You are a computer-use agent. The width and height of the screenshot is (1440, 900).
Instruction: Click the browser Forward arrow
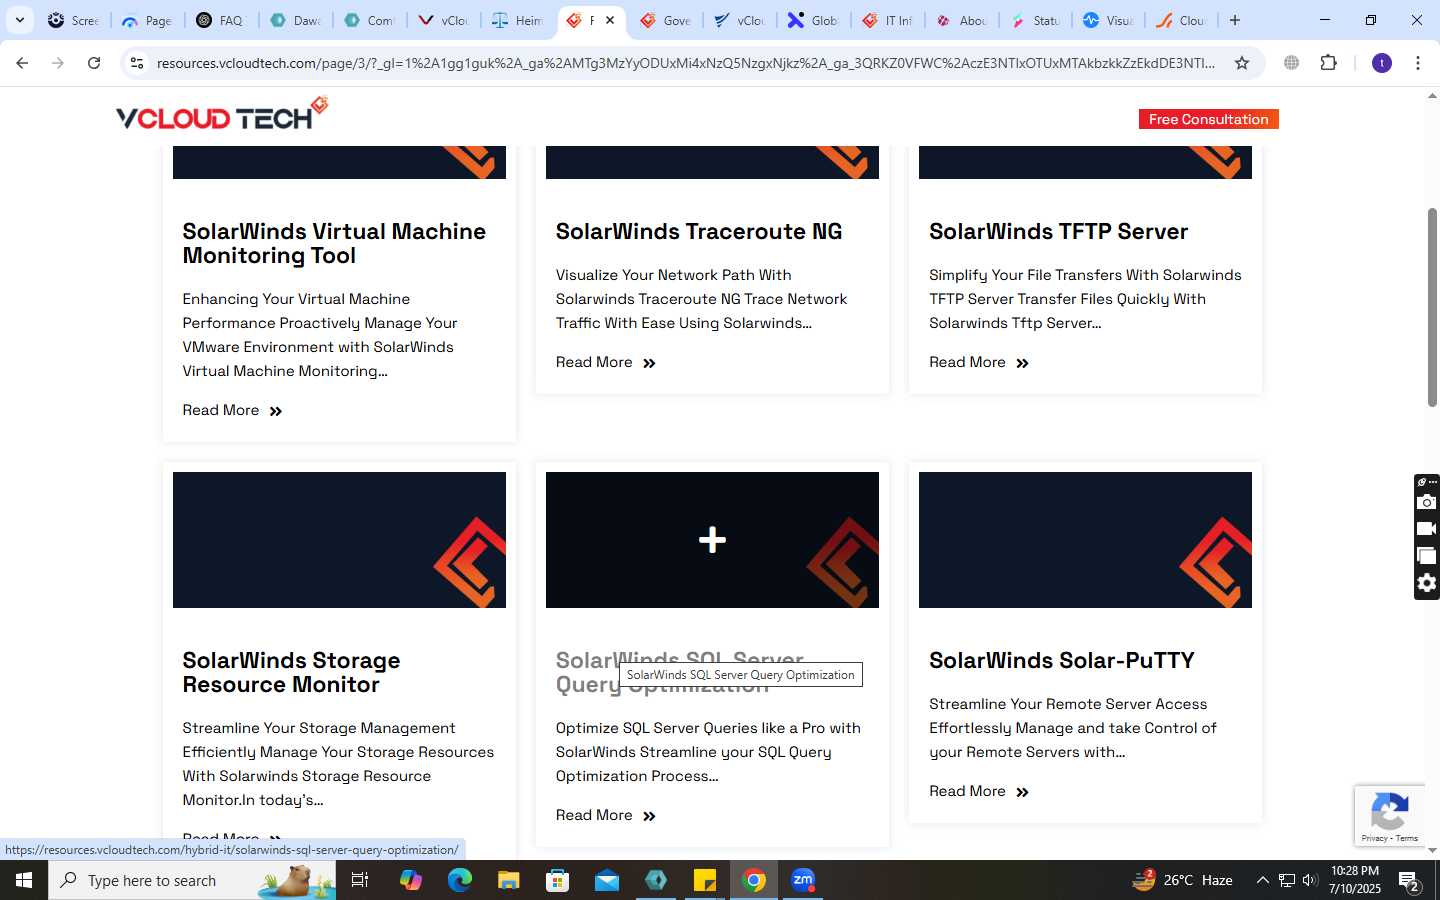[x=58, y=63]
